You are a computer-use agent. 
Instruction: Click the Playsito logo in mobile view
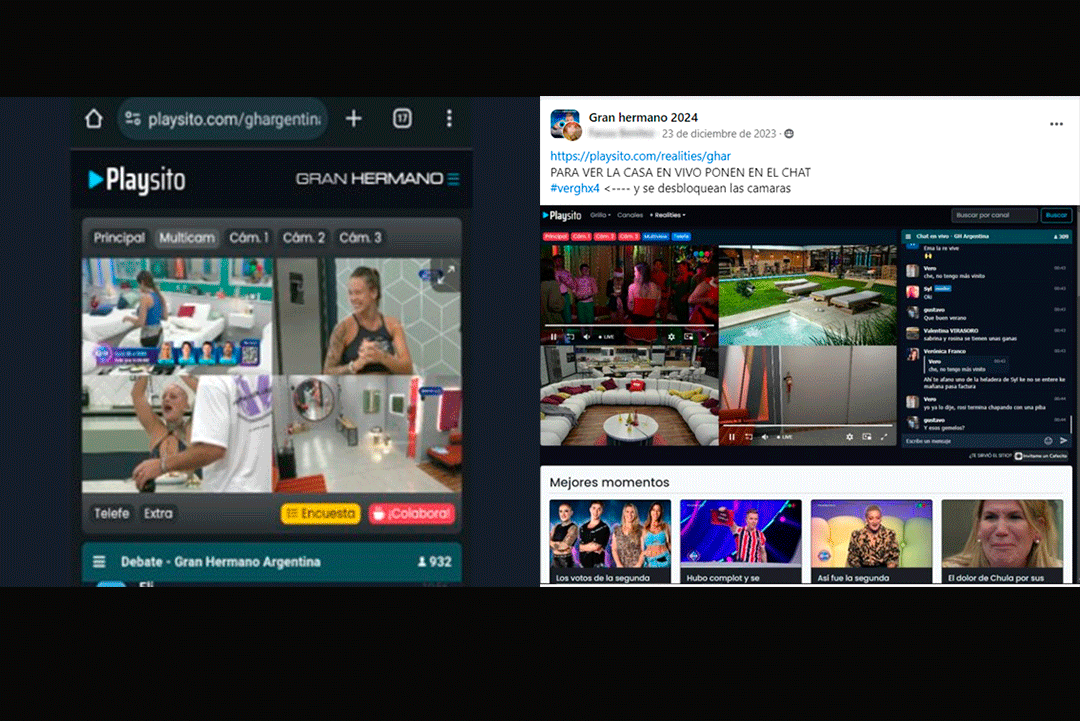click(x=137, y=180)
